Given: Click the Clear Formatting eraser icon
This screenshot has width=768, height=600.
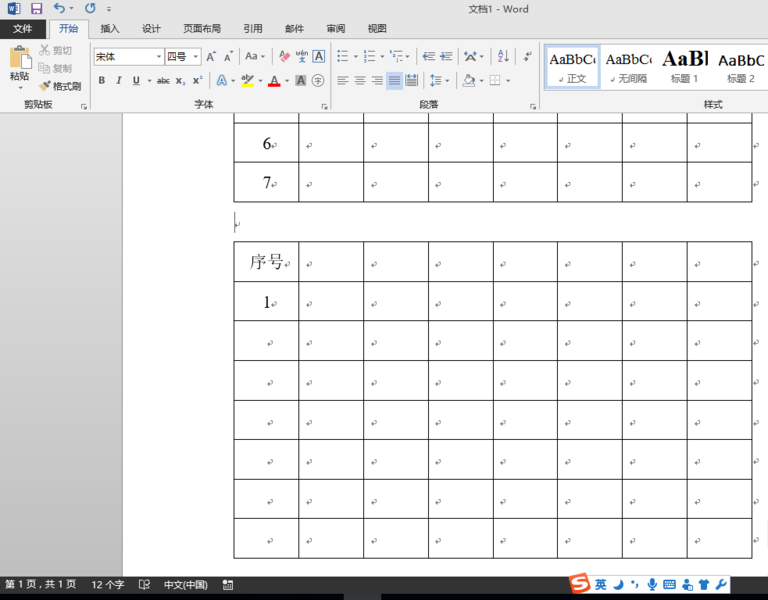Looking at the screenshot, I should tap(285, 57).
